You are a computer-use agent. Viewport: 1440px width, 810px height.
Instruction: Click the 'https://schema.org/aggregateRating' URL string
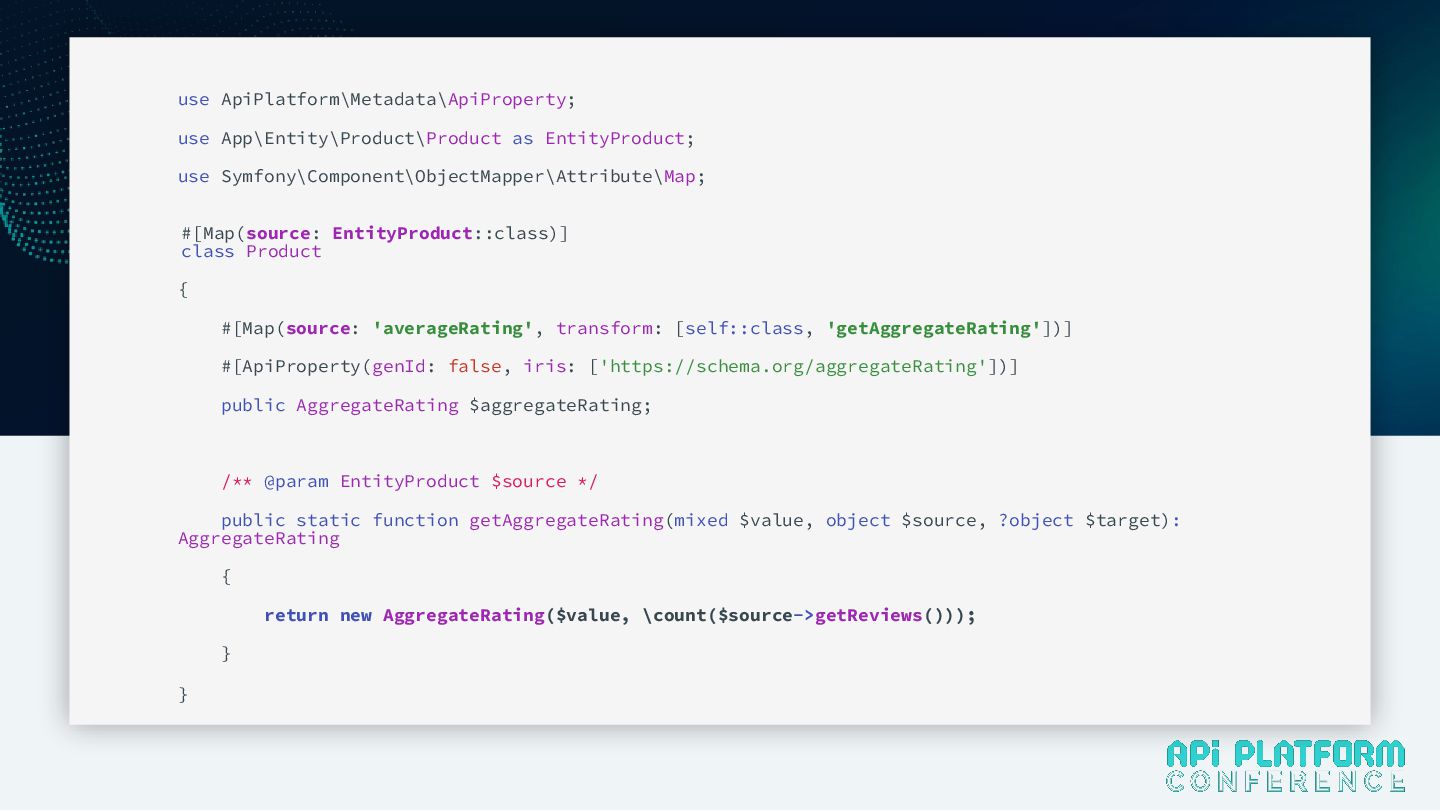tap(793, 367)
